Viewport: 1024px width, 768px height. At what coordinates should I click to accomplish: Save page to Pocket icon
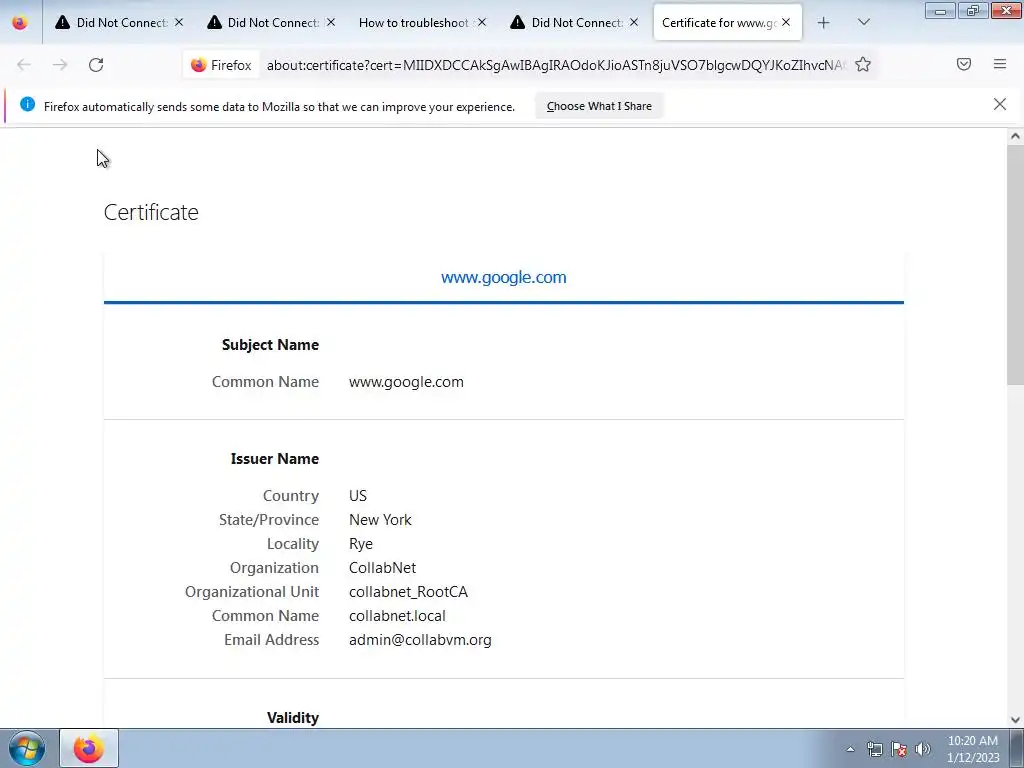click(963, 64)
